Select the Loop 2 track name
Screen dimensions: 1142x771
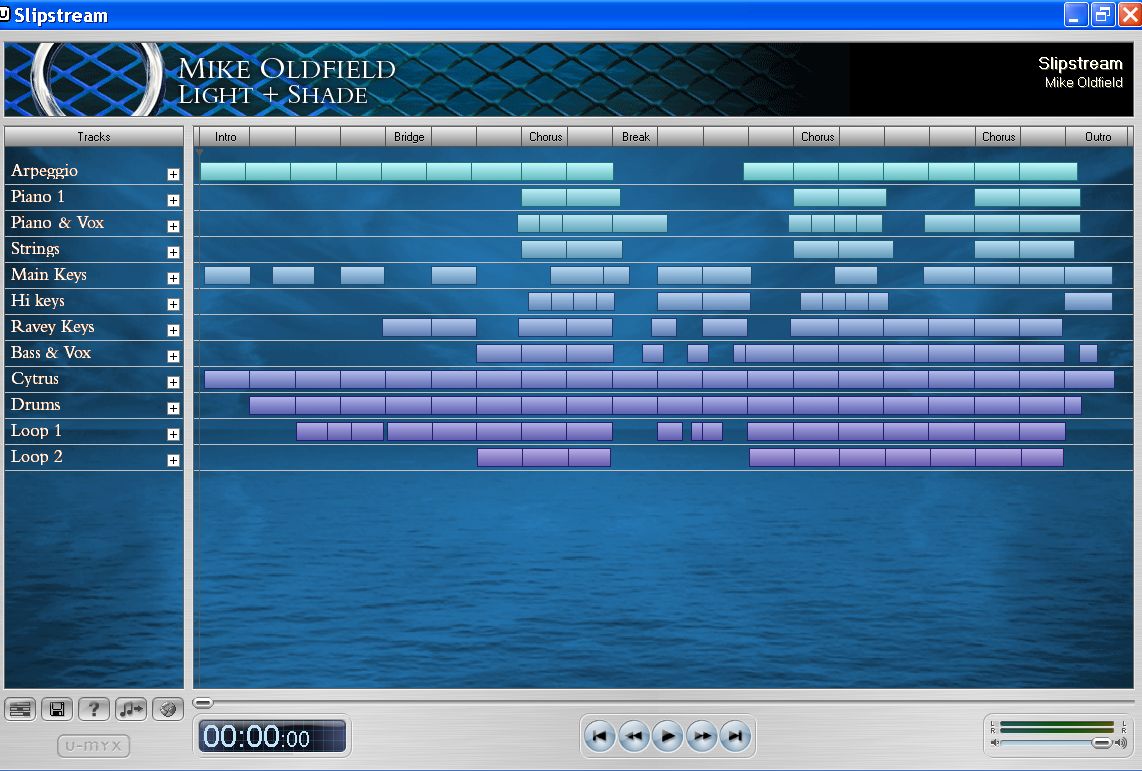click(x=36, y=457)
